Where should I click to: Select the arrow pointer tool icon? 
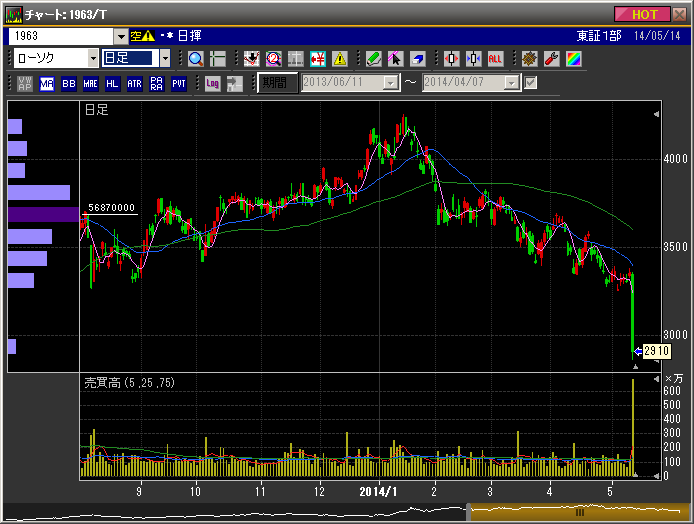click(x=395, y=58)
